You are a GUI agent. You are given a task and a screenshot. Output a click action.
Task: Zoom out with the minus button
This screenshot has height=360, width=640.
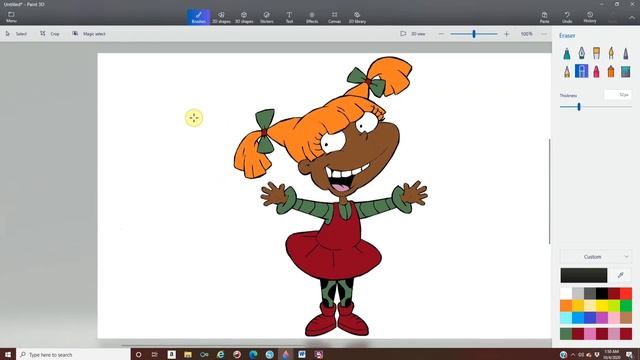441,34
